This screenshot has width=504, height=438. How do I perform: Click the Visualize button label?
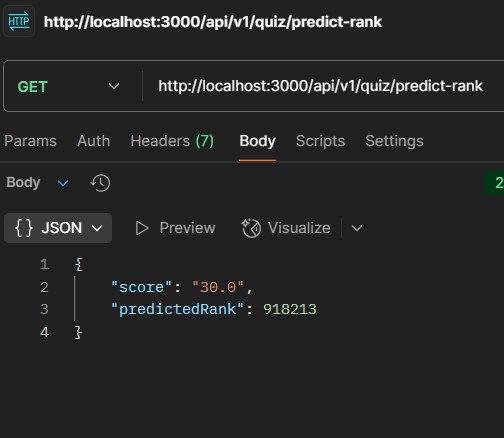(299, 228)
